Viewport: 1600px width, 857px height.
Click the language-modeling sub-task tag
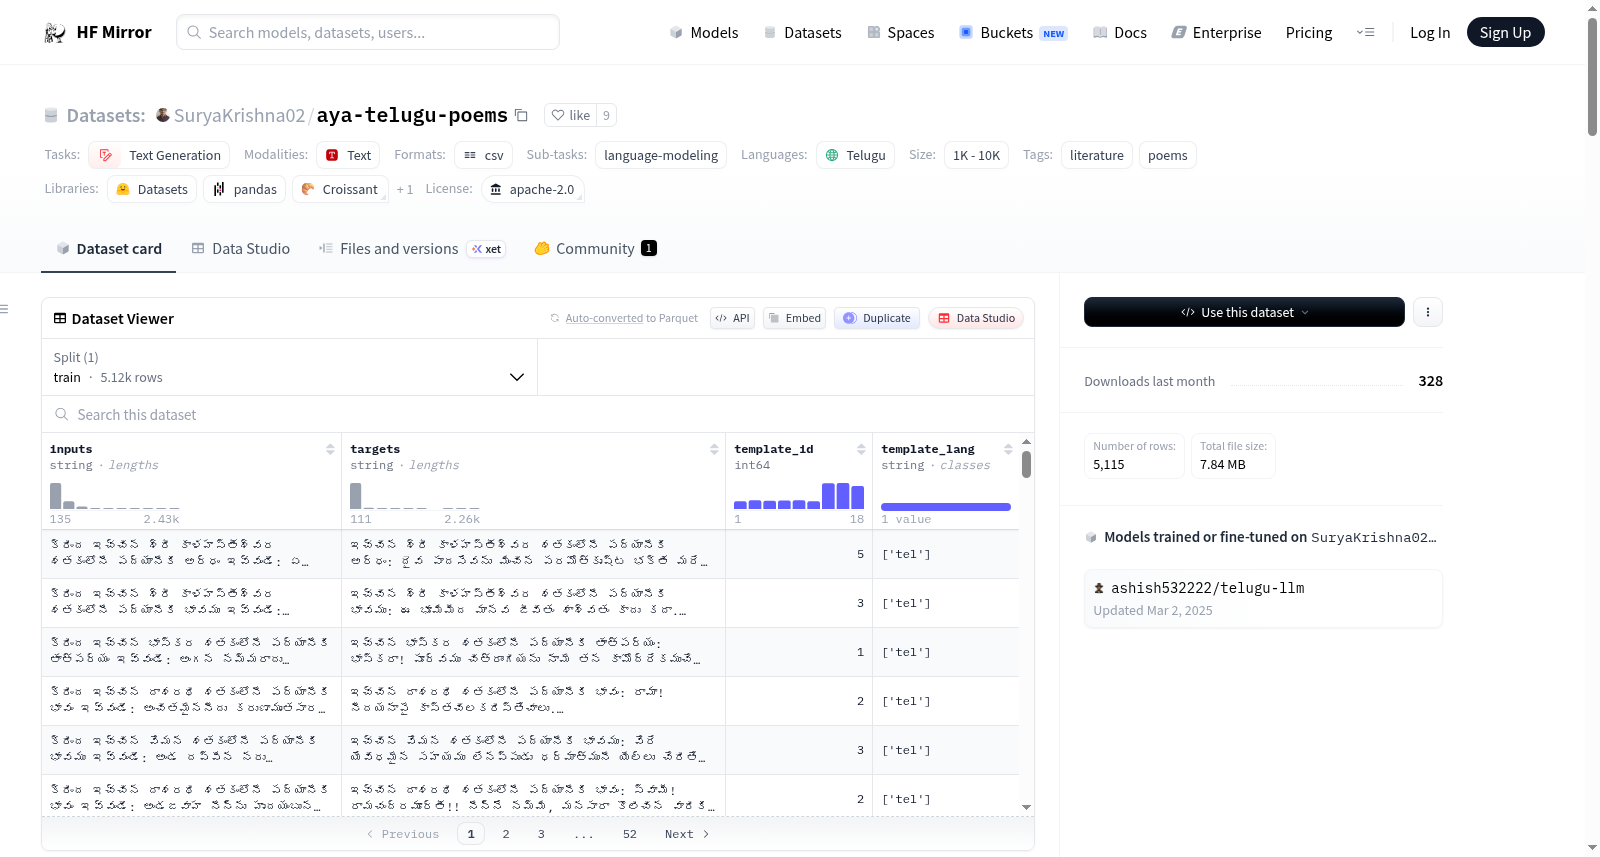[661, 155]
